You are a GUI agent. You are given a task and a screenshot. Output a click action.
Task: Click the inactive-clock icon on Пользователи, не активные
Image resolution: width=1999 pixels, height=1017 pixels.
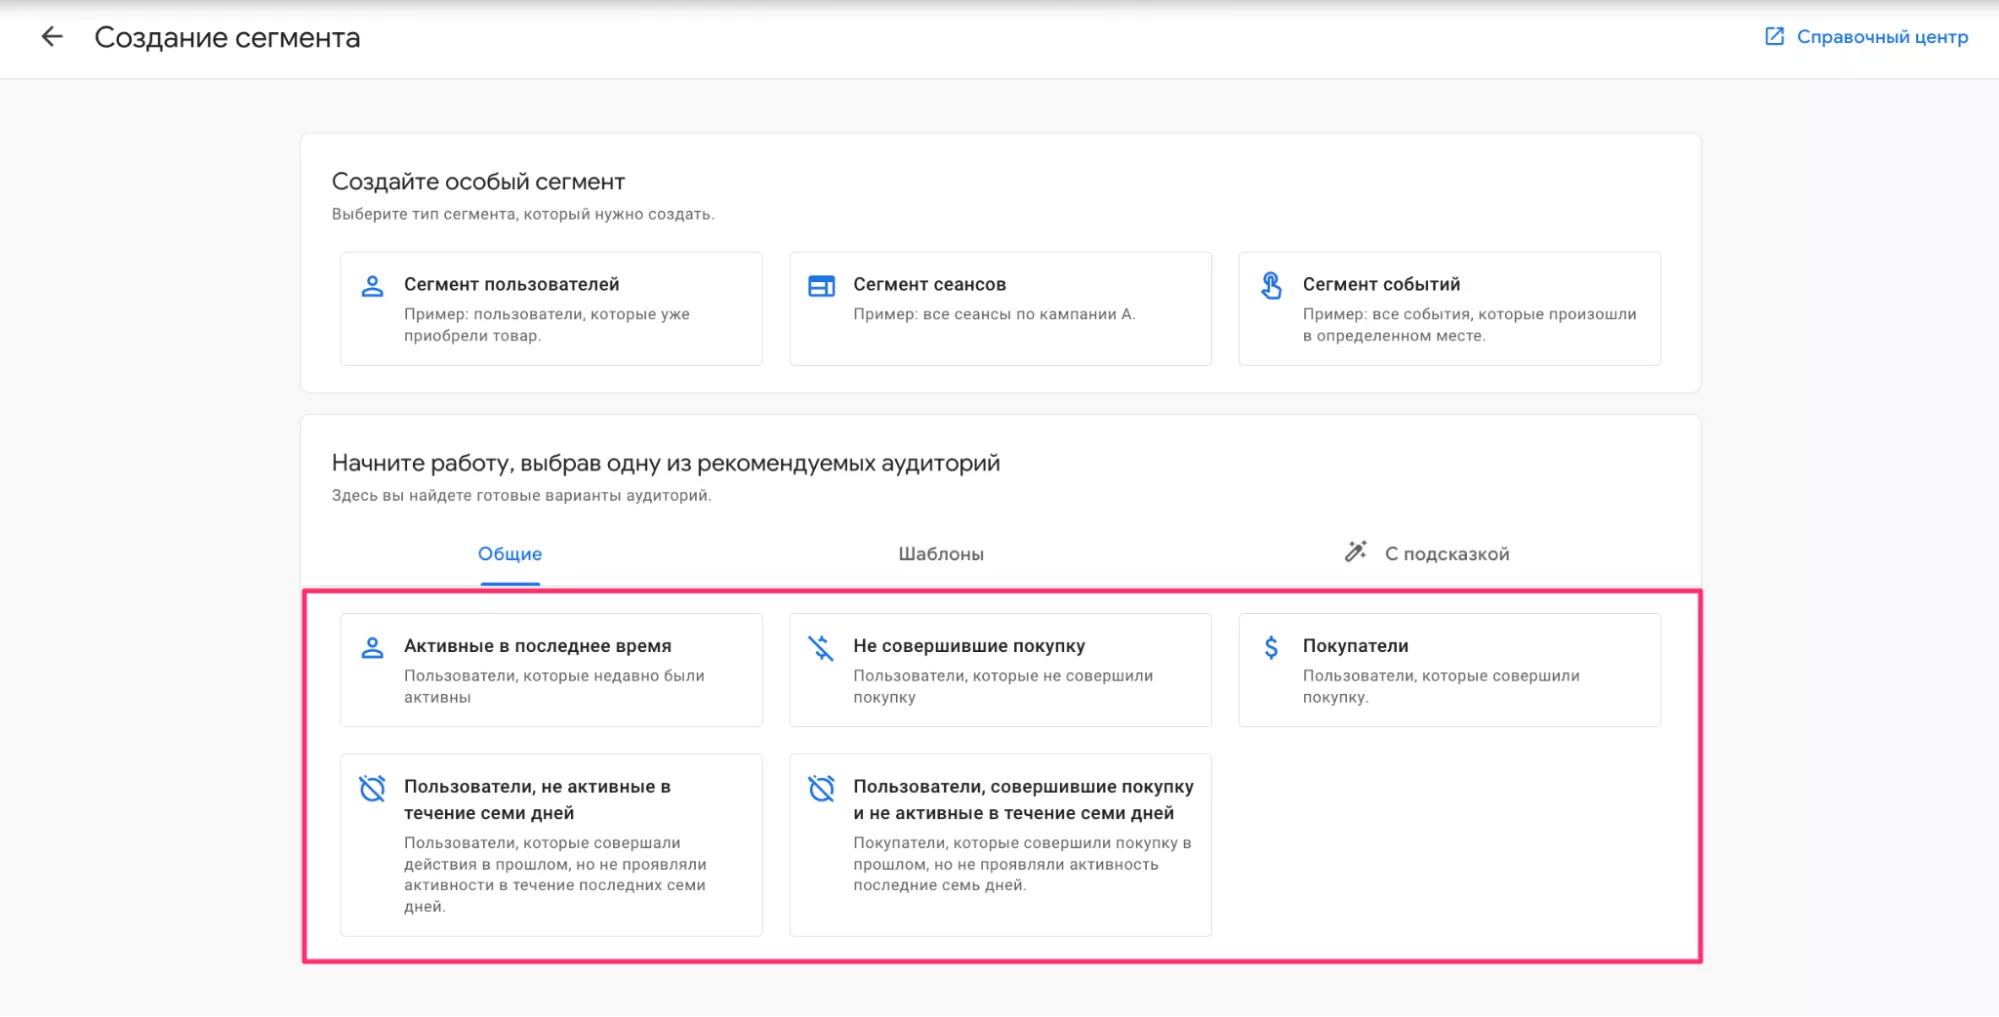tap(371, 789)
